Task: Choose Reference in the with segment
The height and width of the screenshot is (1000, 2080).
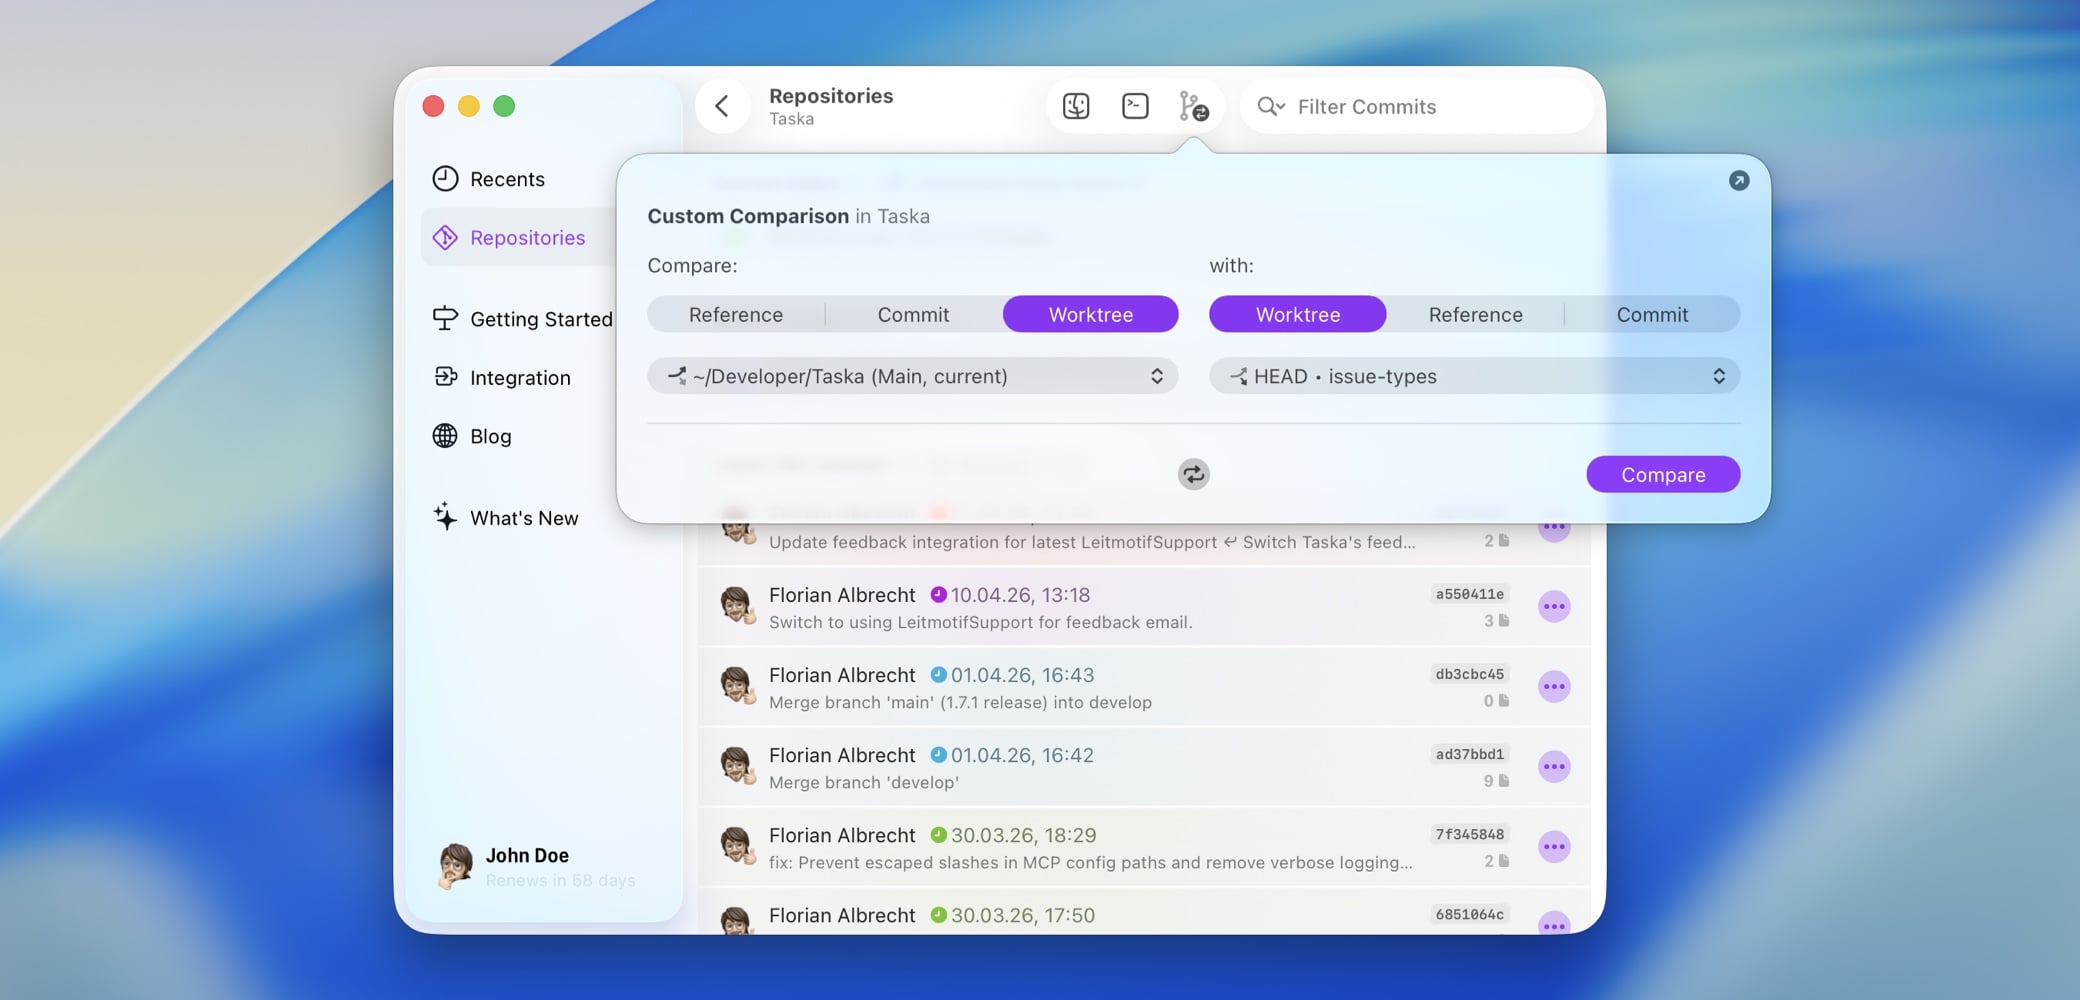Action: (1475, 315)
